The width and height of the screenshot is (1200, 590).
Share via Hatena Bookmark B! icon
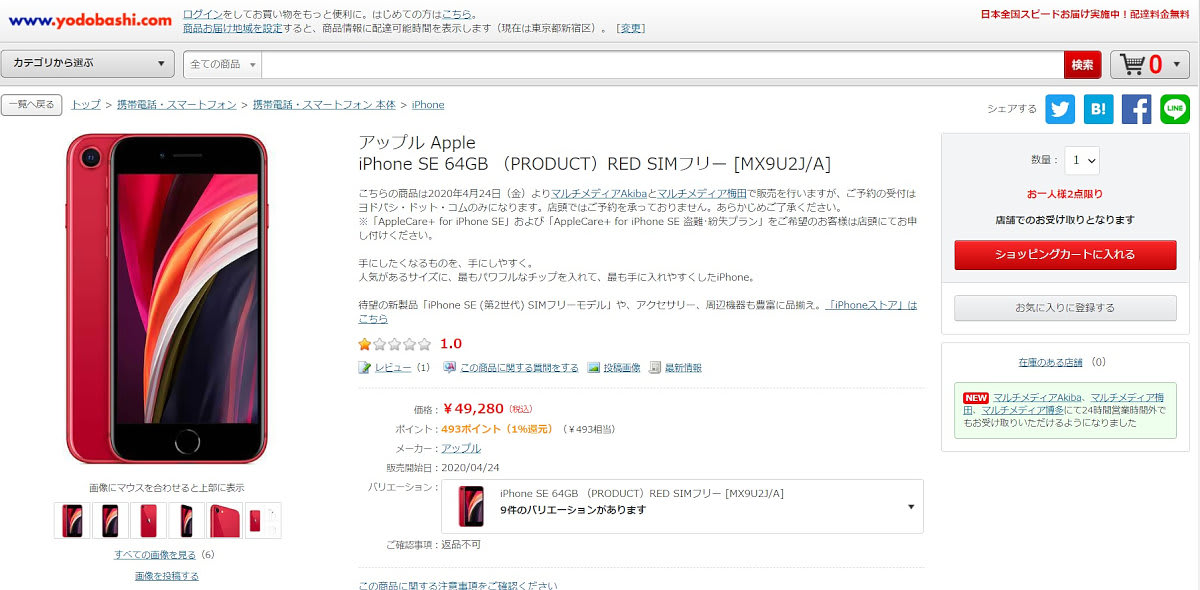click(1098, 109)
